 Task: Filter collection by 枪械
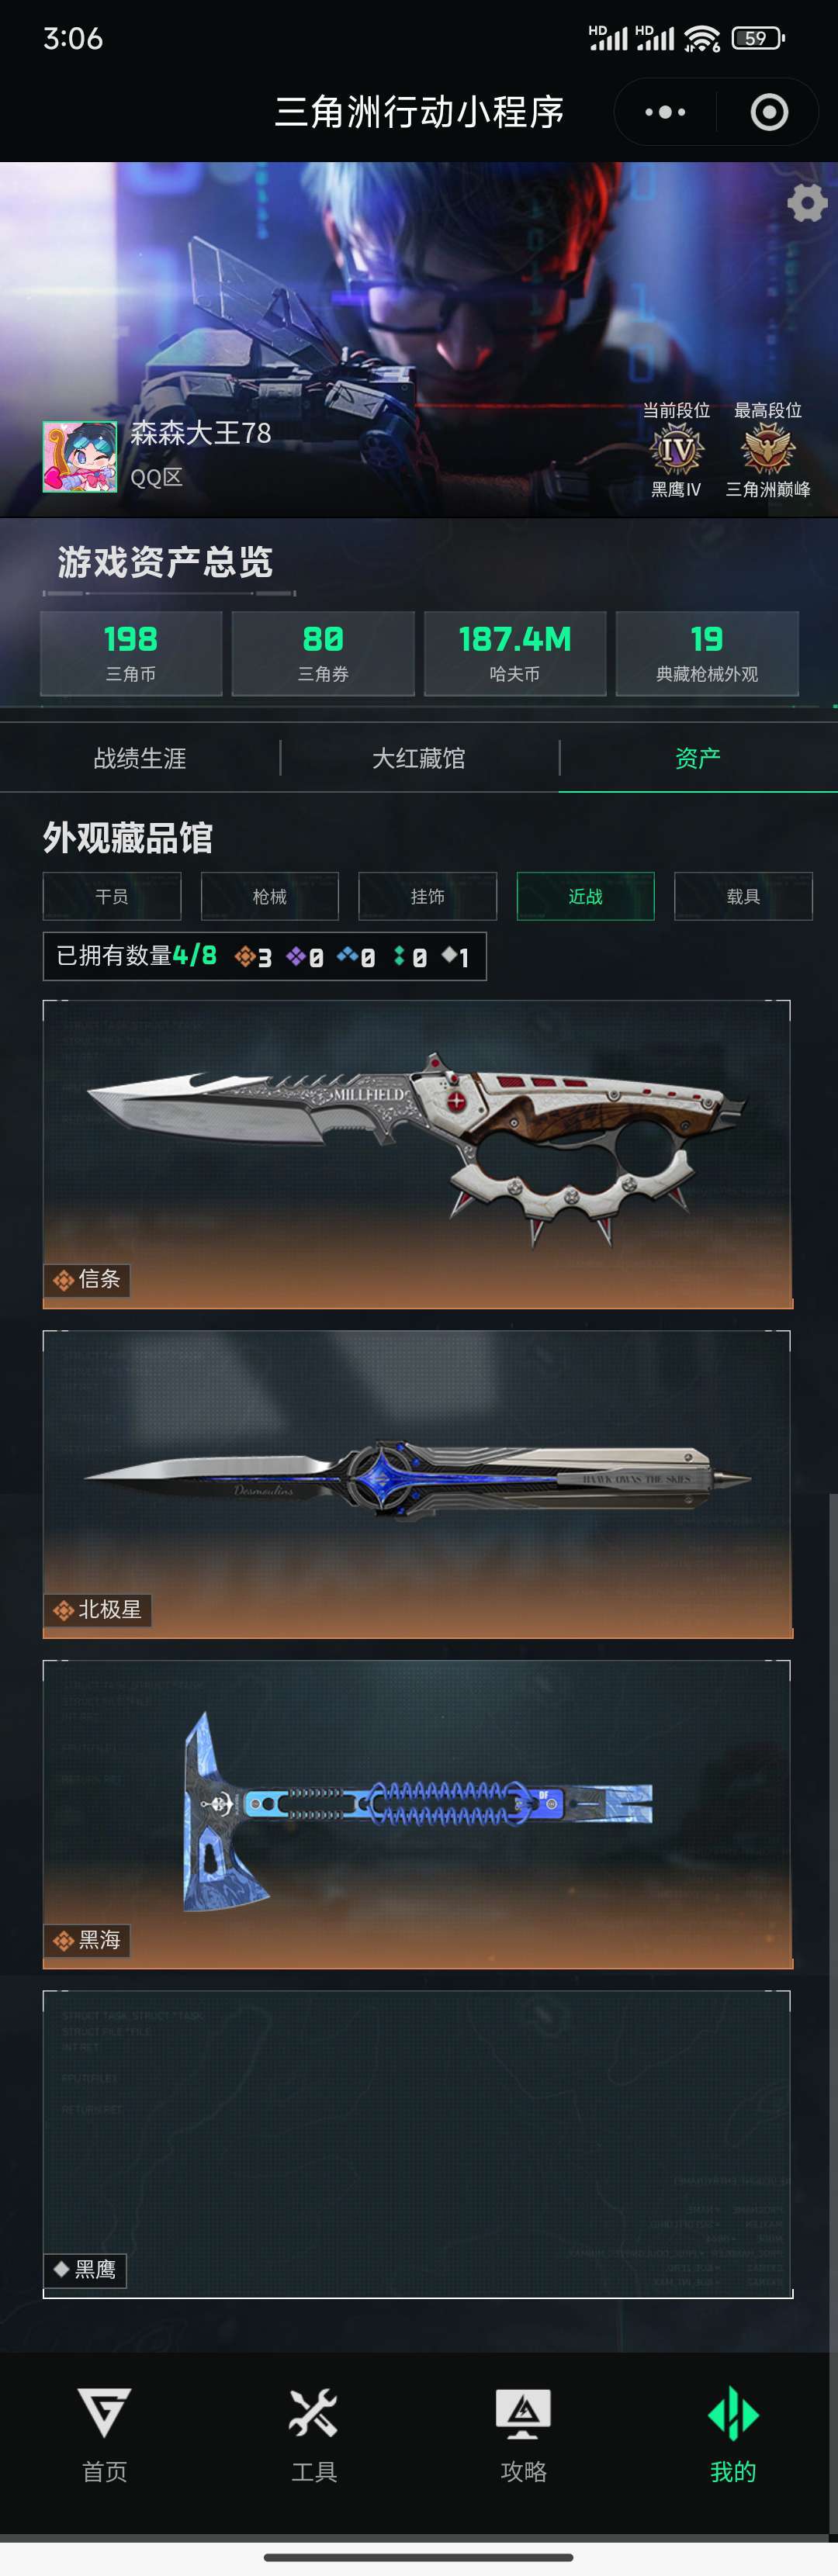tap(270, 896)
